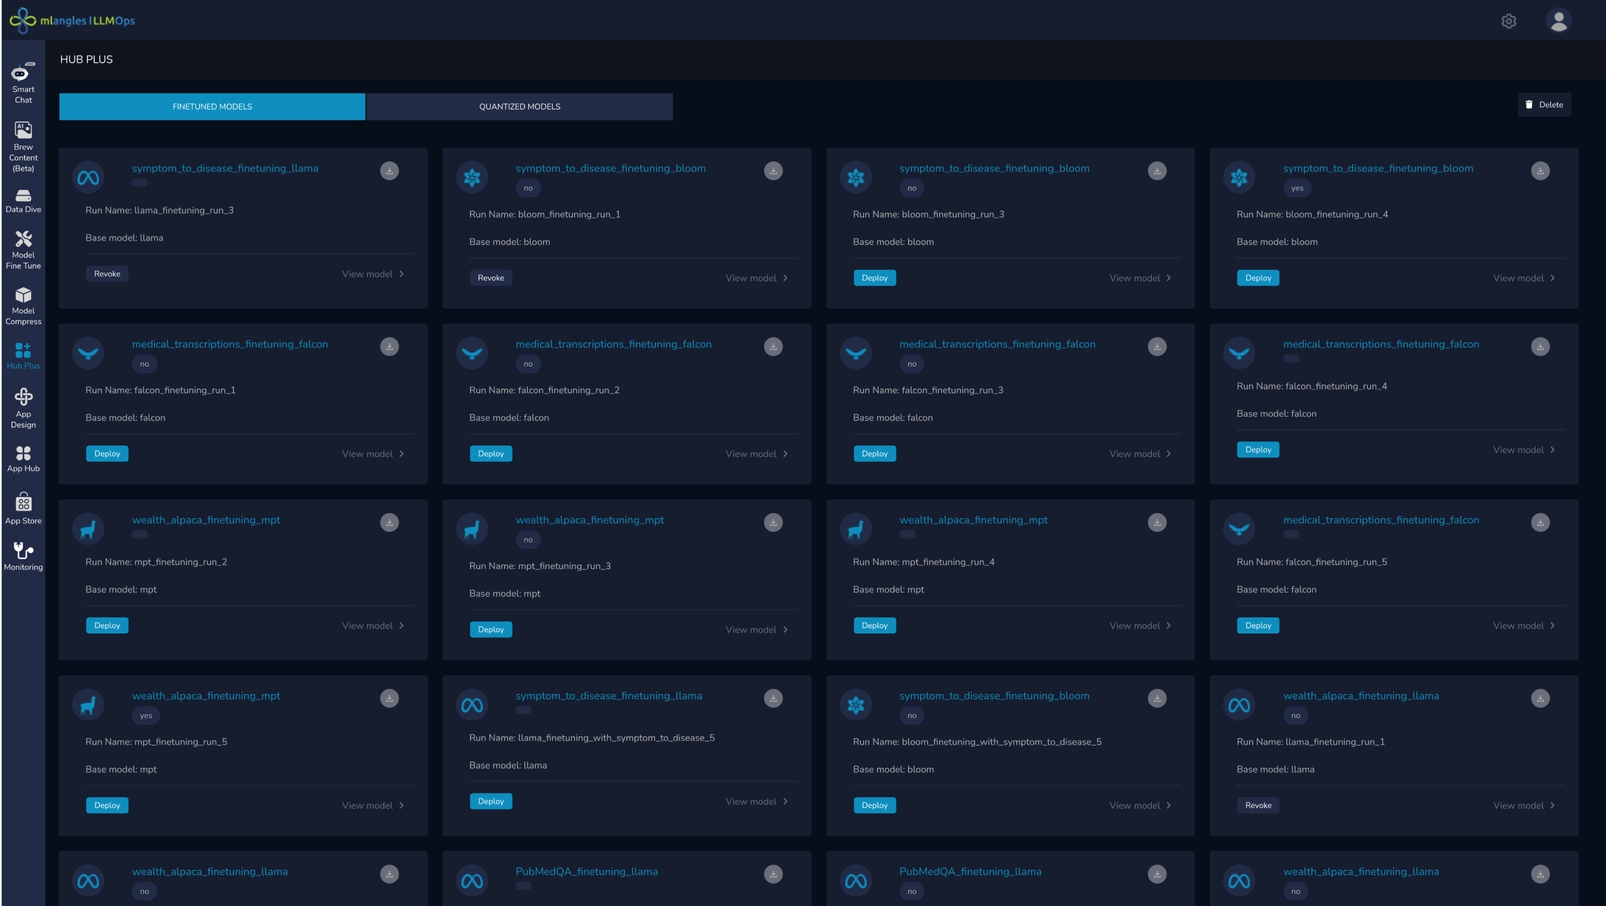Go to Data Dive section

(23, 201)
